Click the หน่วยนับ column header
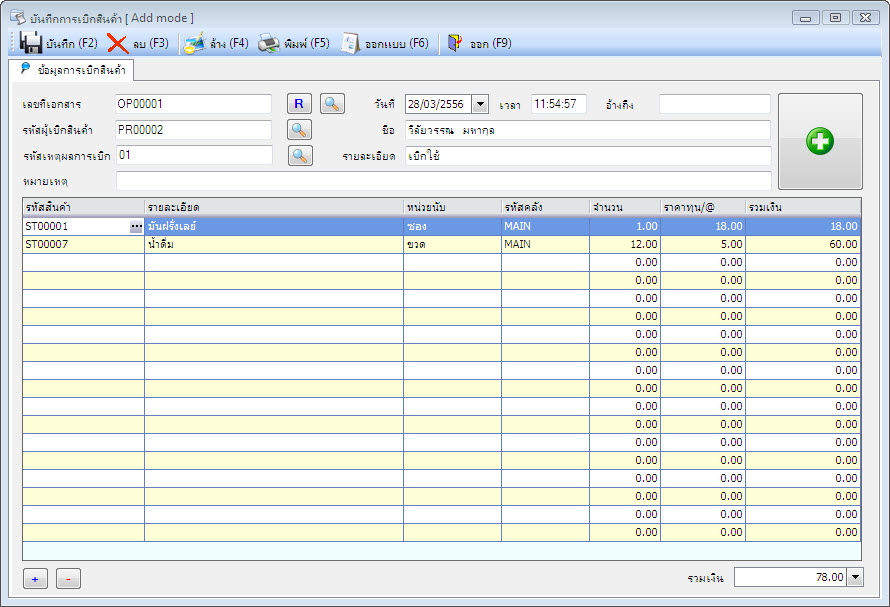The height and width of the screenshot is (607, 890). pyautogui.click(x=452, y=207)
